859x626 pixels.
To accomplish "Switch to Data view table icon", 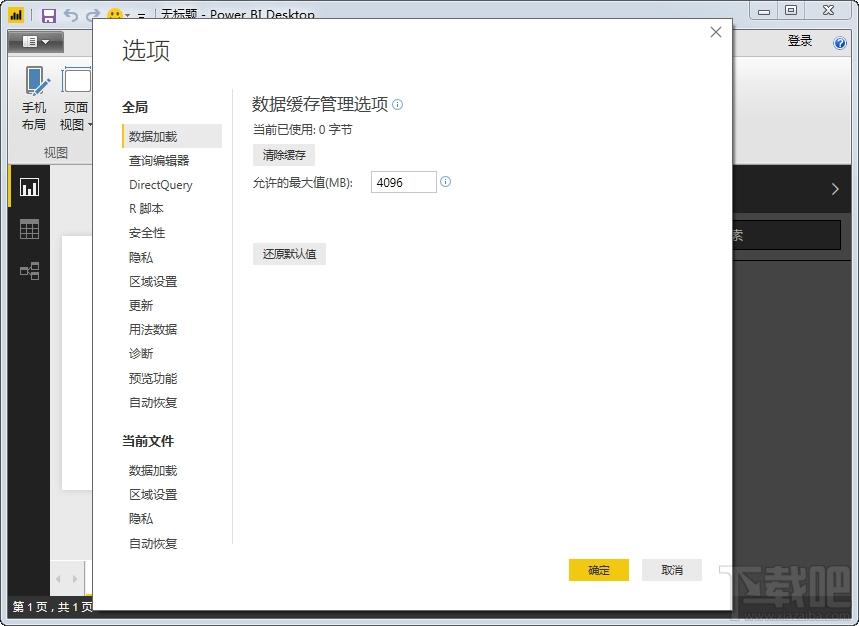I will pos(29,229).
